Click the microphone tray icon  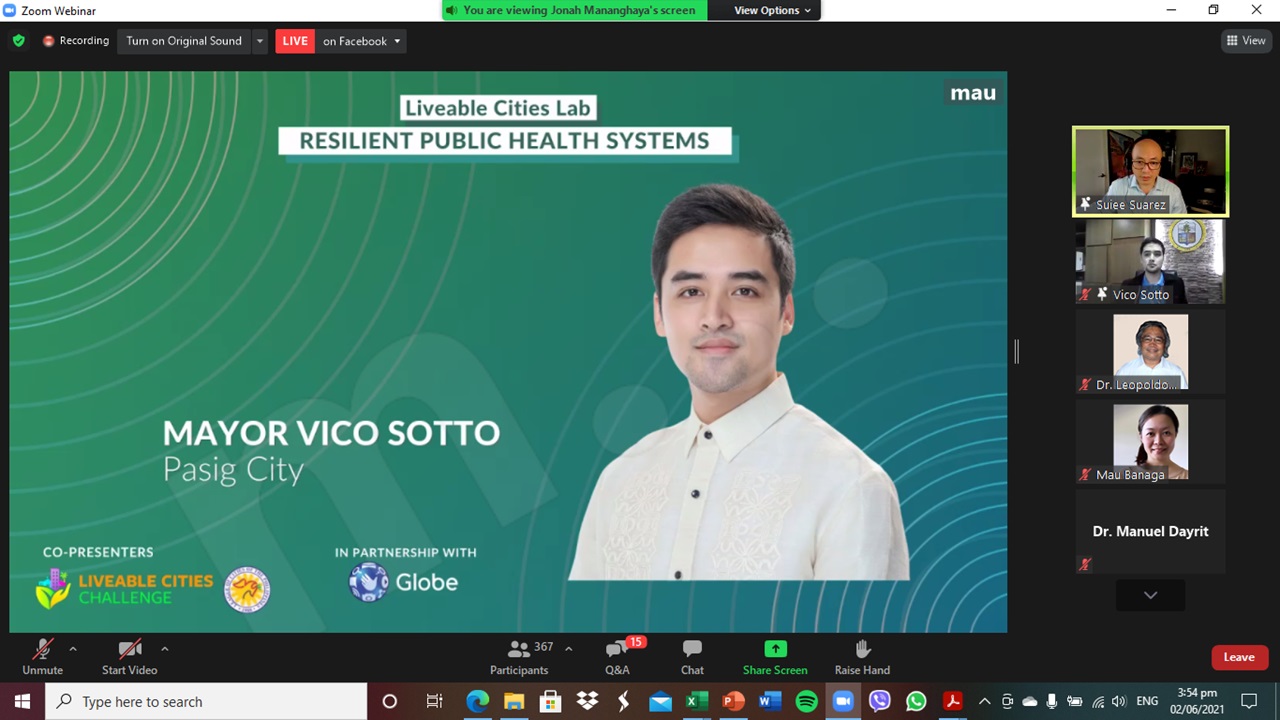[1052, 701]
